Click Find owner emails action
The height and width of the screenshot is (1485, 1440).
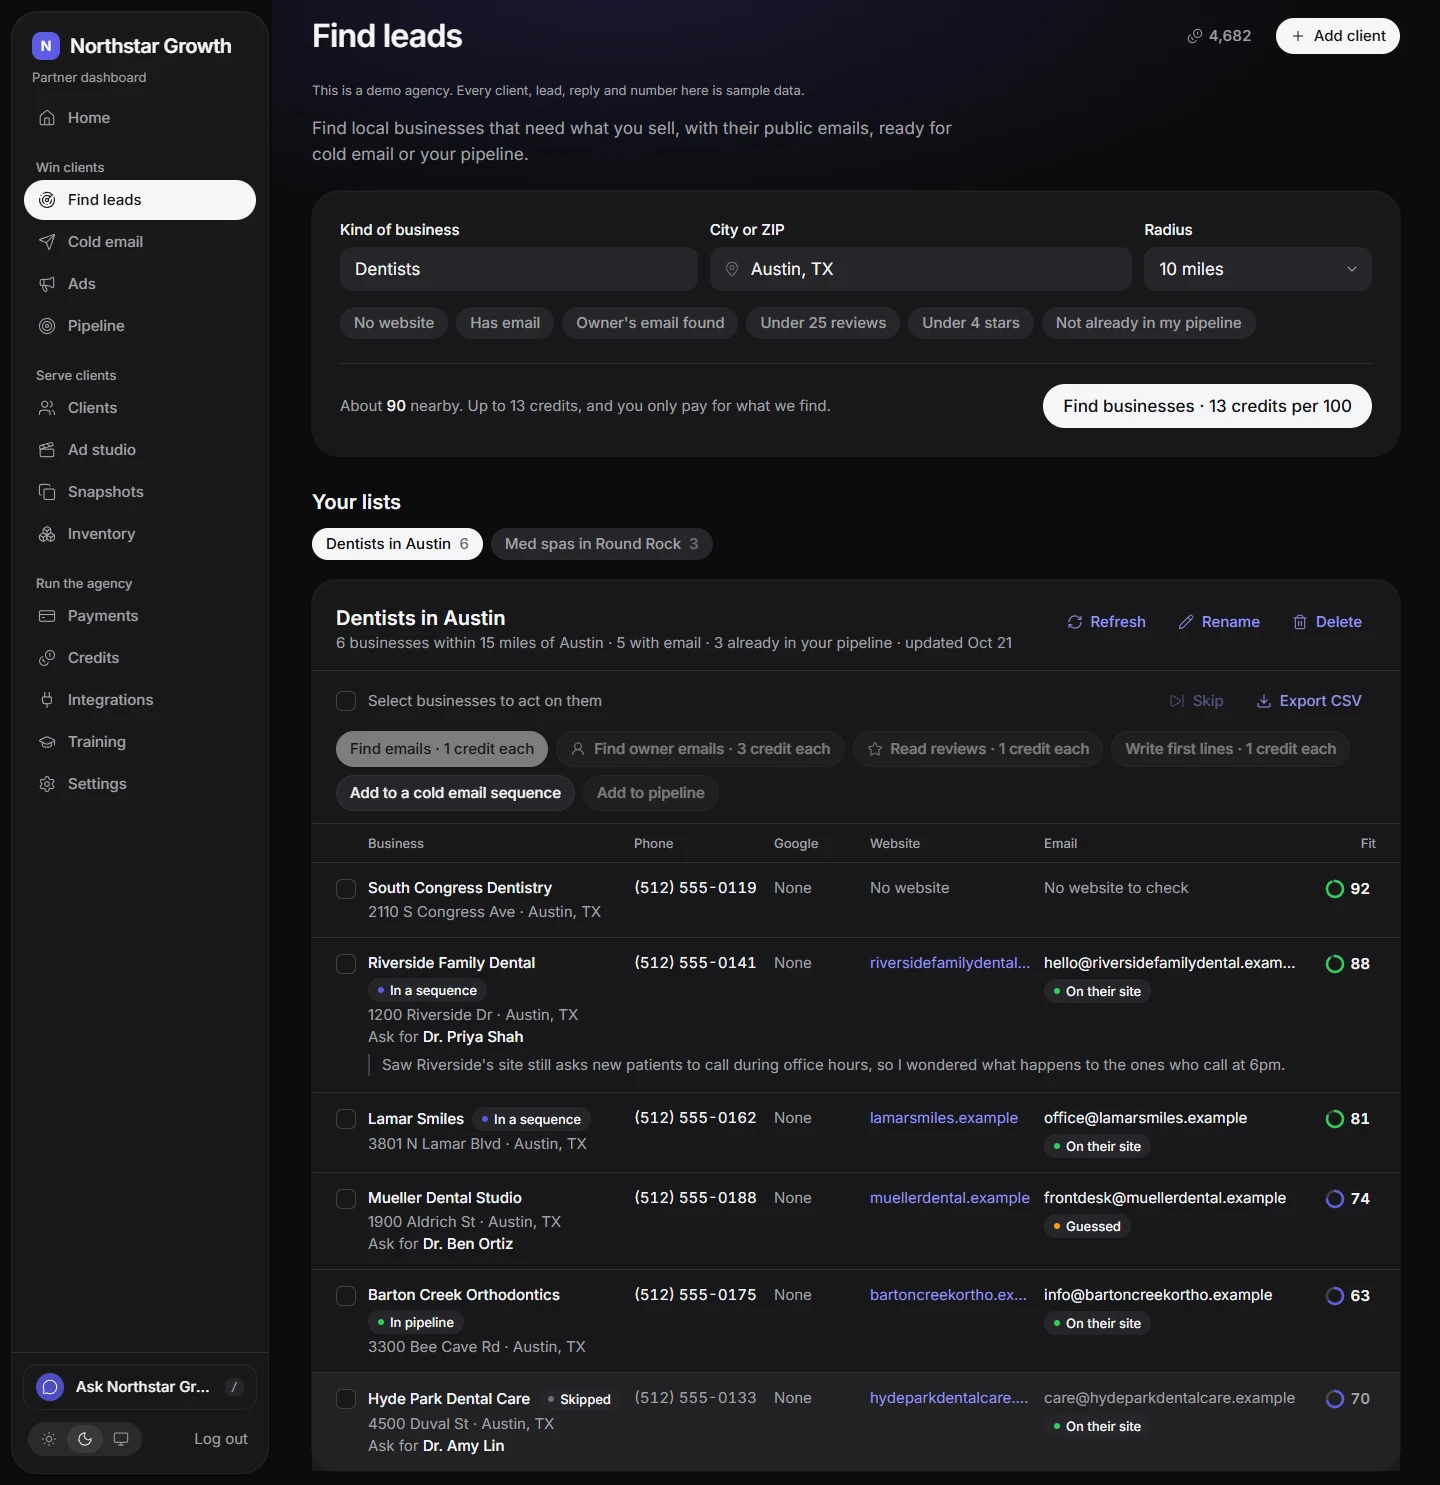tap(700, 749)
